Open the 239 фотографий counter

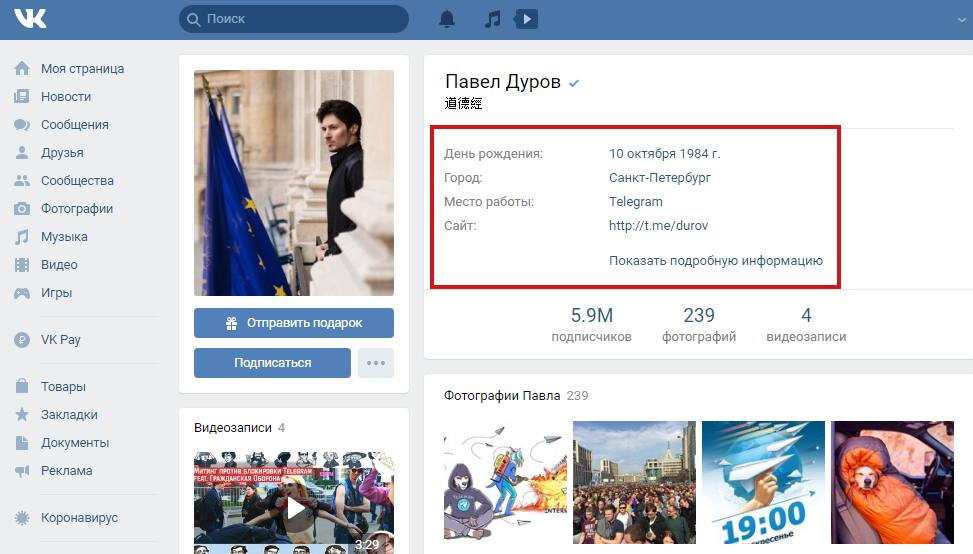coord(699,325)
